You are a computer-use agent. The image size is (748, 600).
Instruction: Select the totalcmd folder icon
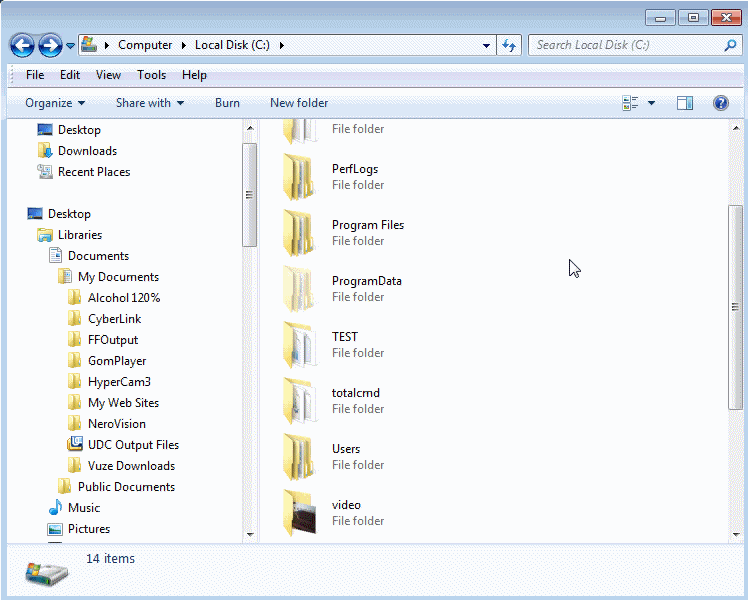click(x=300, y=401)
